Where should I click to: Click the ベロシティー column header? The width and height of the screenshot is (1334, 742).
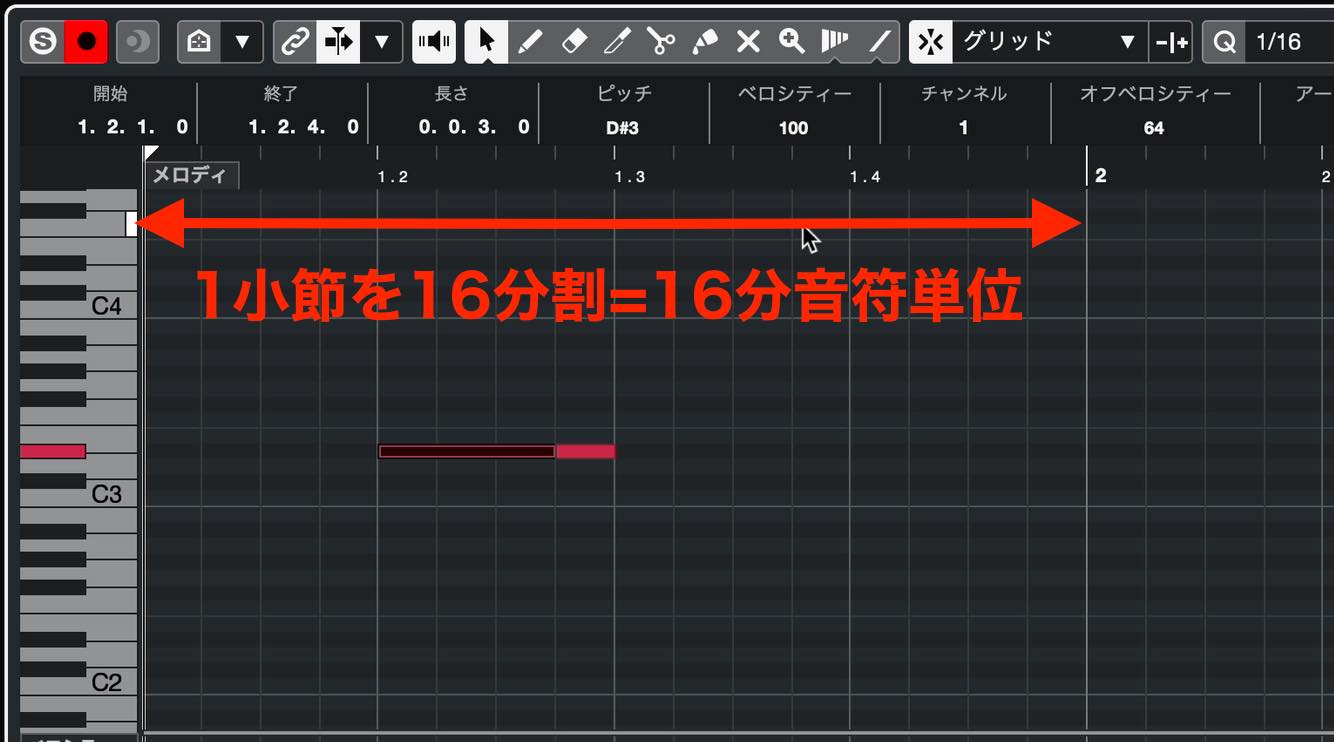795,94
